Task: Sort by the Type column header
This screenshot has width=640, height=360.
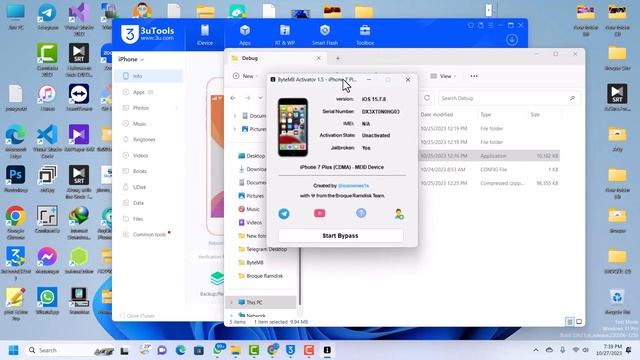Action: (x=486, y=115)
